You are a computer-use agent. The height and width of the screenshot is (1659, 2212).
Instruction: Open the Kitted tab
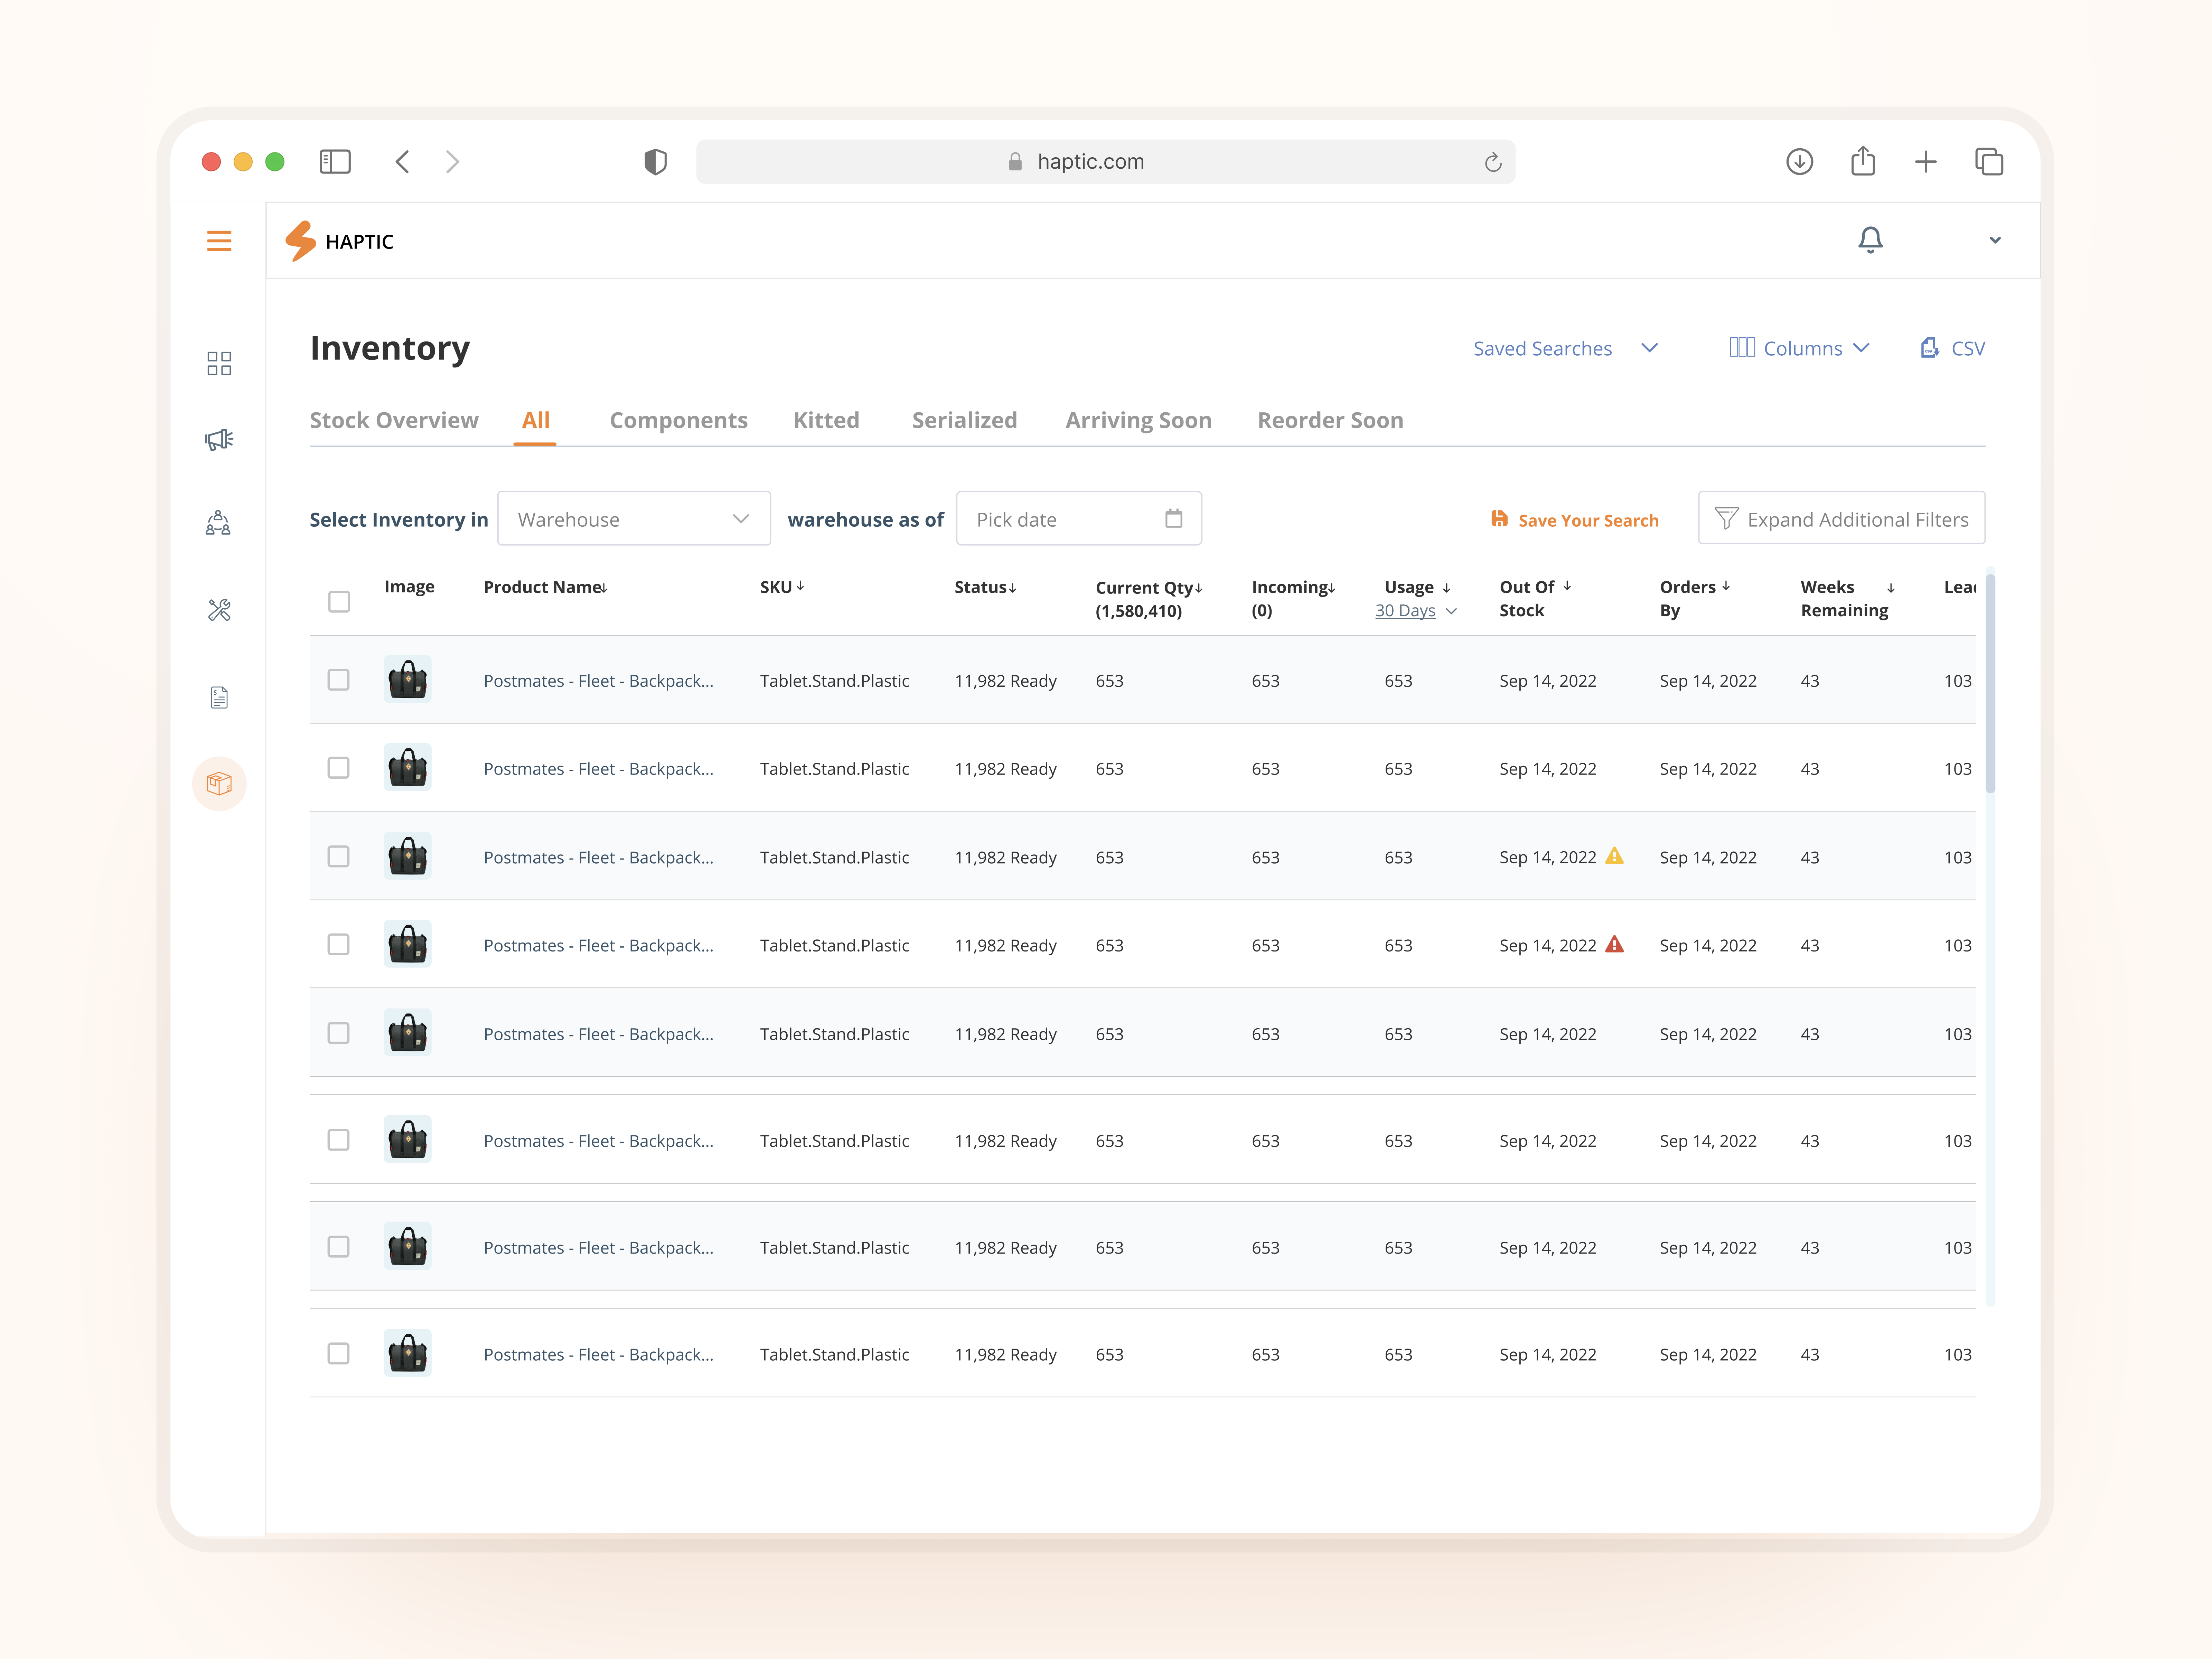826,420
